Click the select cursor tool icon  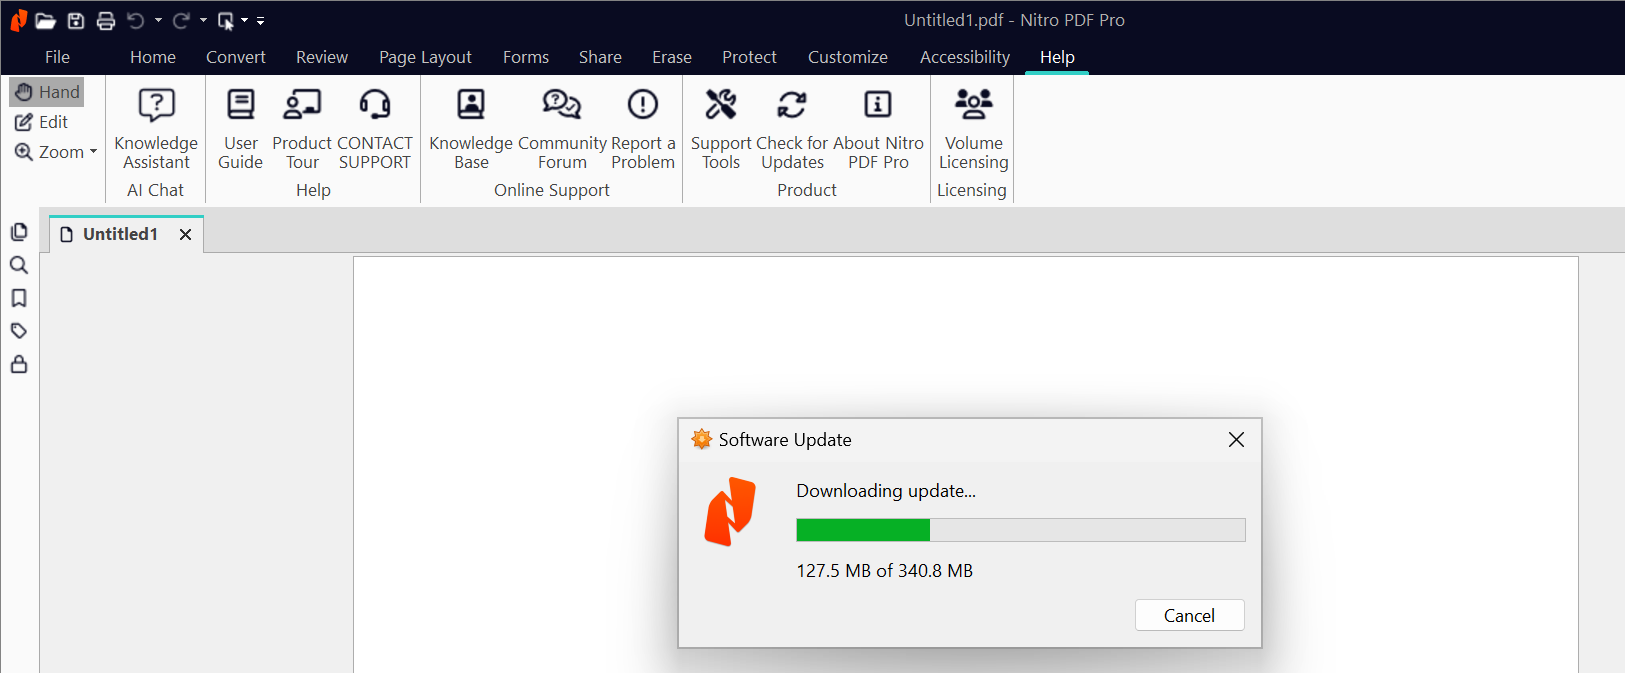pyautogui.click(x=226, y=20)
